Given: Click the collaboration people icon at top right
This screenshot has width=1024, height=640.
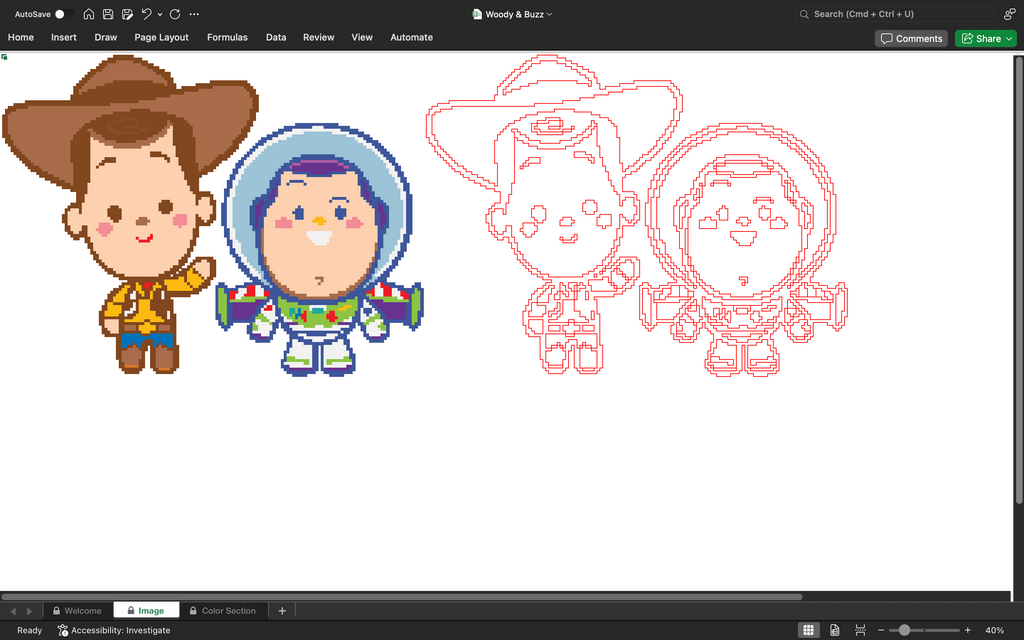Looking at the screenshot, I should [x=1010, y=14].
